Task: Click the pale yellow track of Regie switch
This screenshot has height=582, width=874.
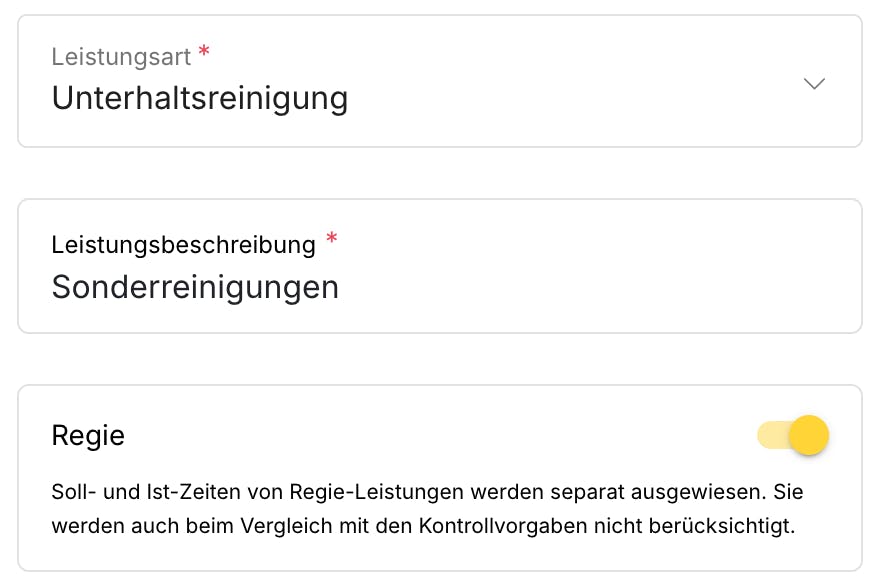Action: point(771,435)
